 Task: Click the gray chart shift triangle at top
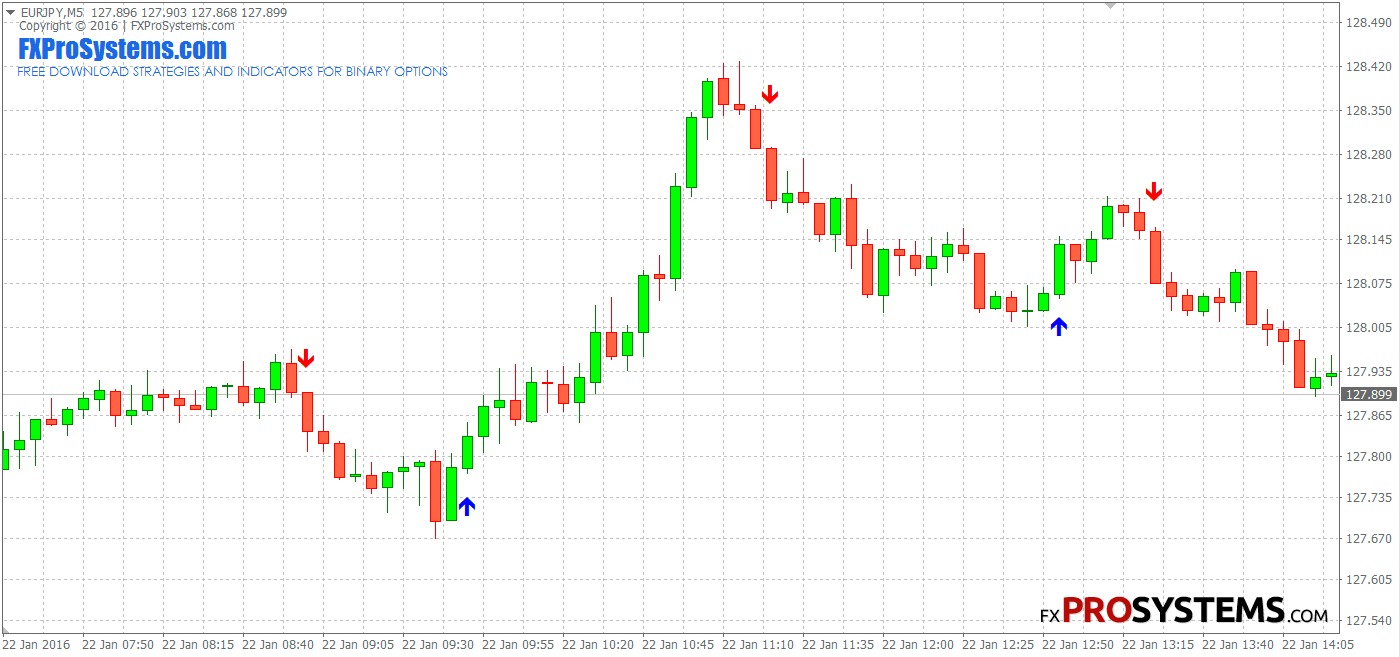[x=1109, y=5]
